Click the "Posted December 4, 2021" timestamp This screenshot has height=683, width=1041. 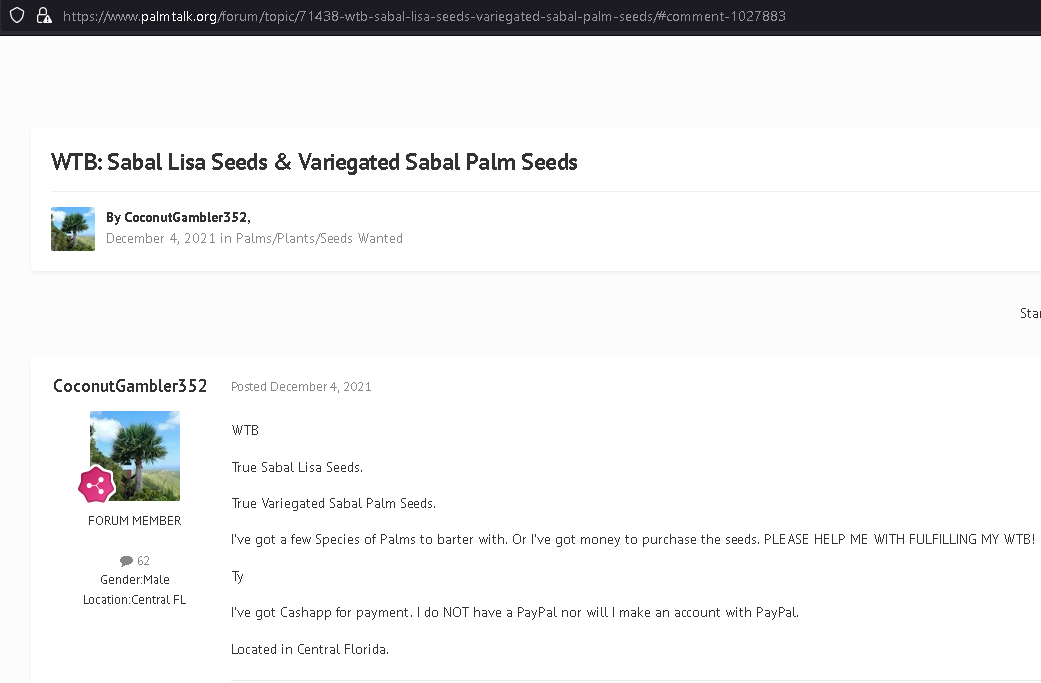[x=301, y=387]
